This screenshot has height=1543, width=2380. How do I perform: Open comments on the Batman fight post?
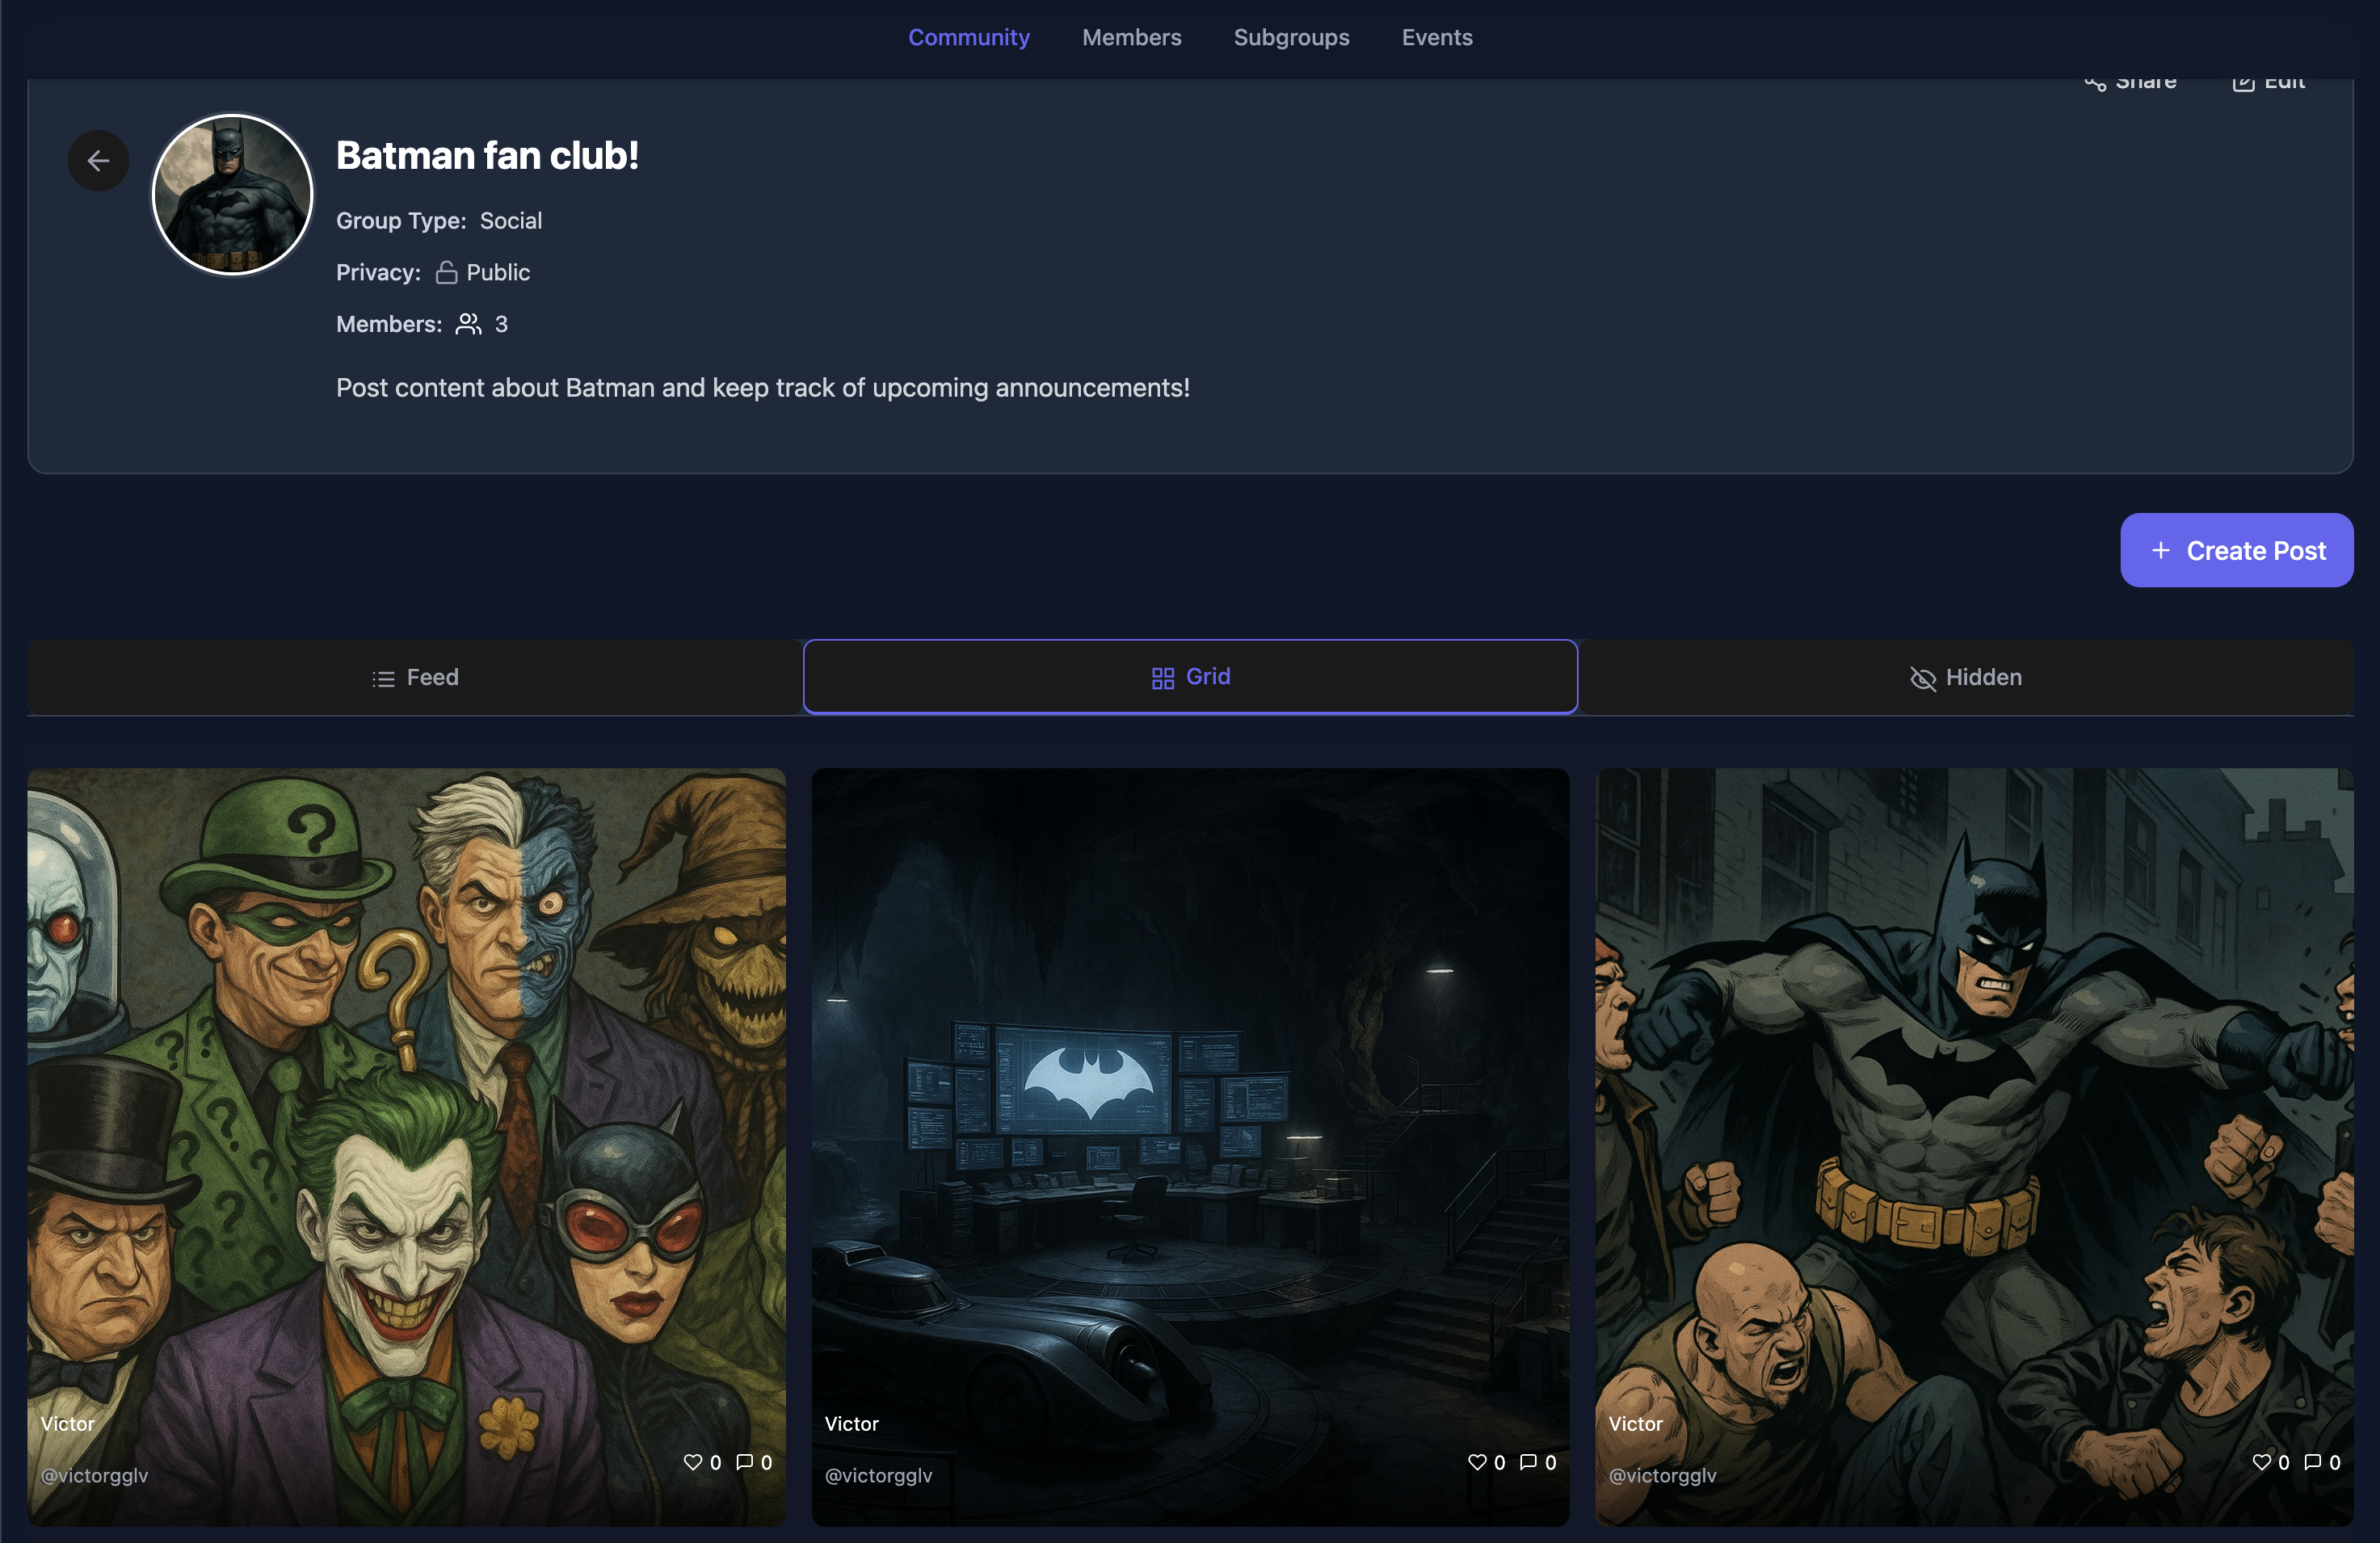coord(2312,1461)
